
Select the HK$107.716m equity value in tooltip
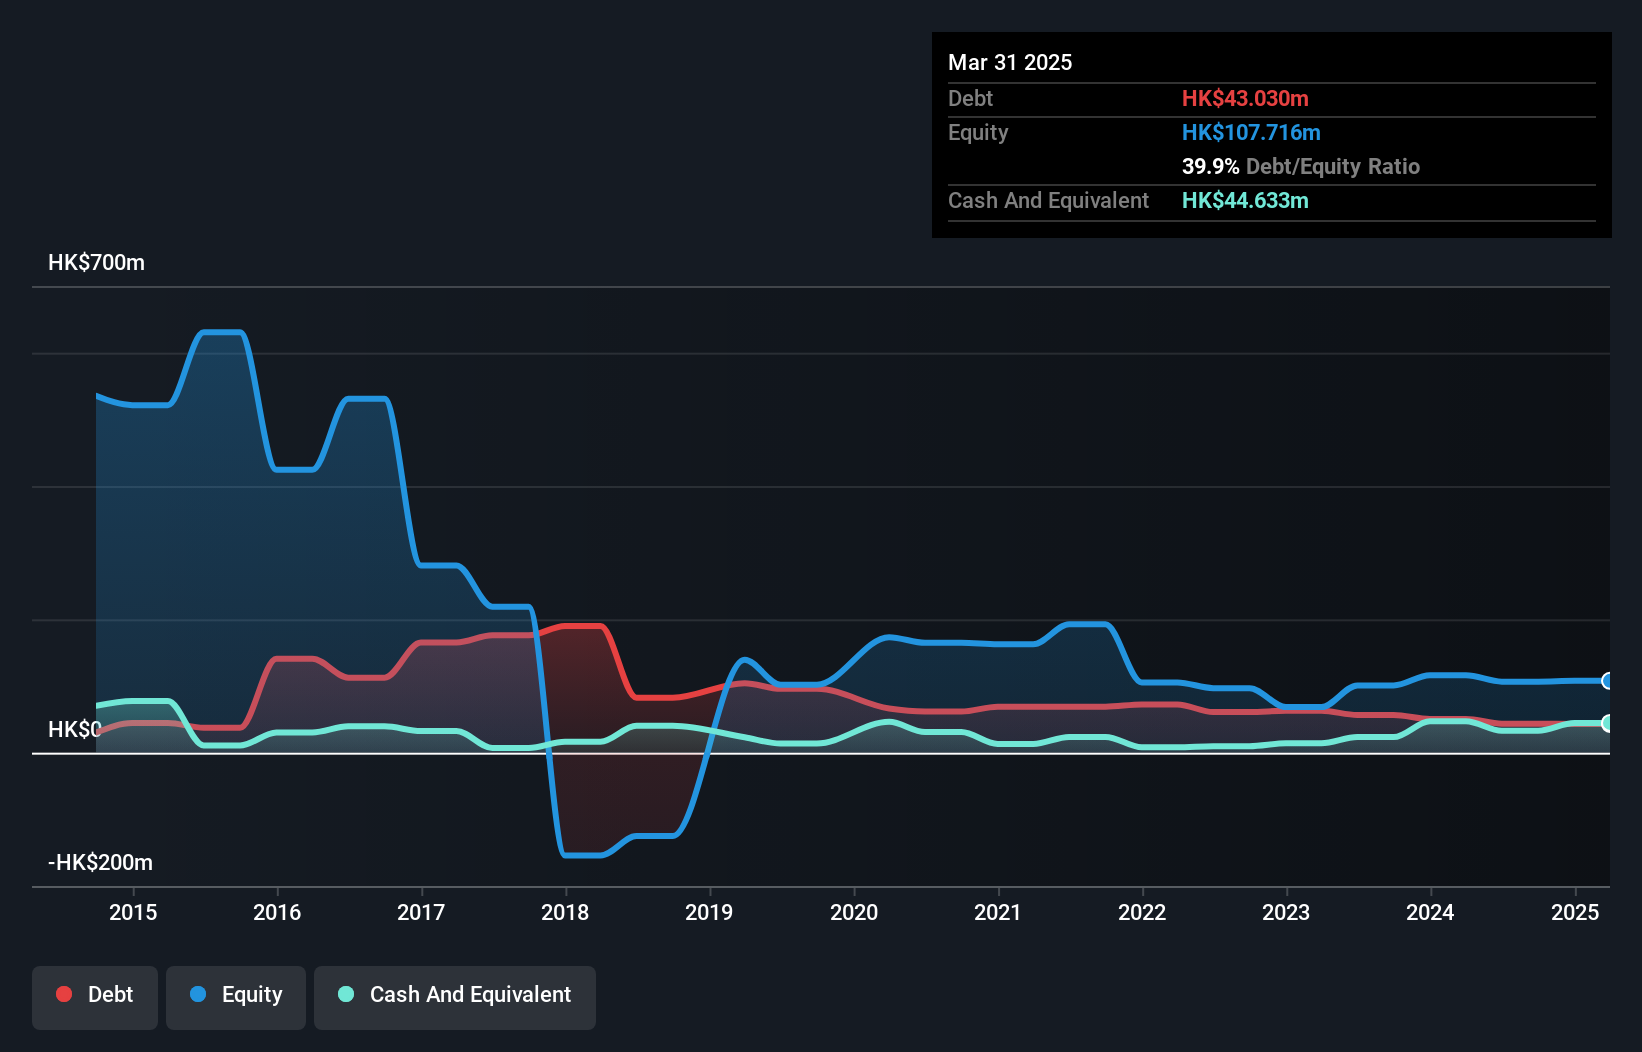(x=1251, y=132)
